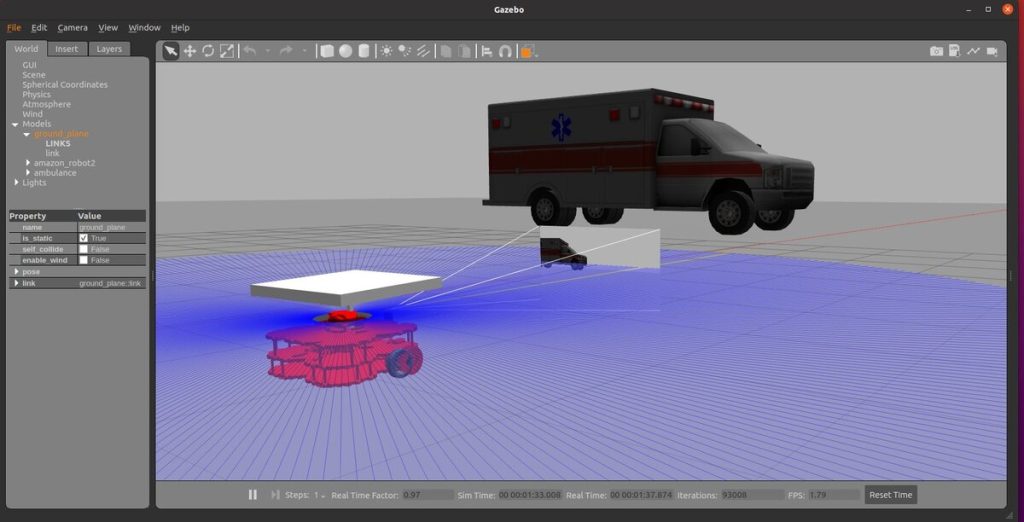Click the Real Time value field
Image resolution: width=1024 pixels, height=522 pixels.
pyautogui.click(x=641, y=495)
